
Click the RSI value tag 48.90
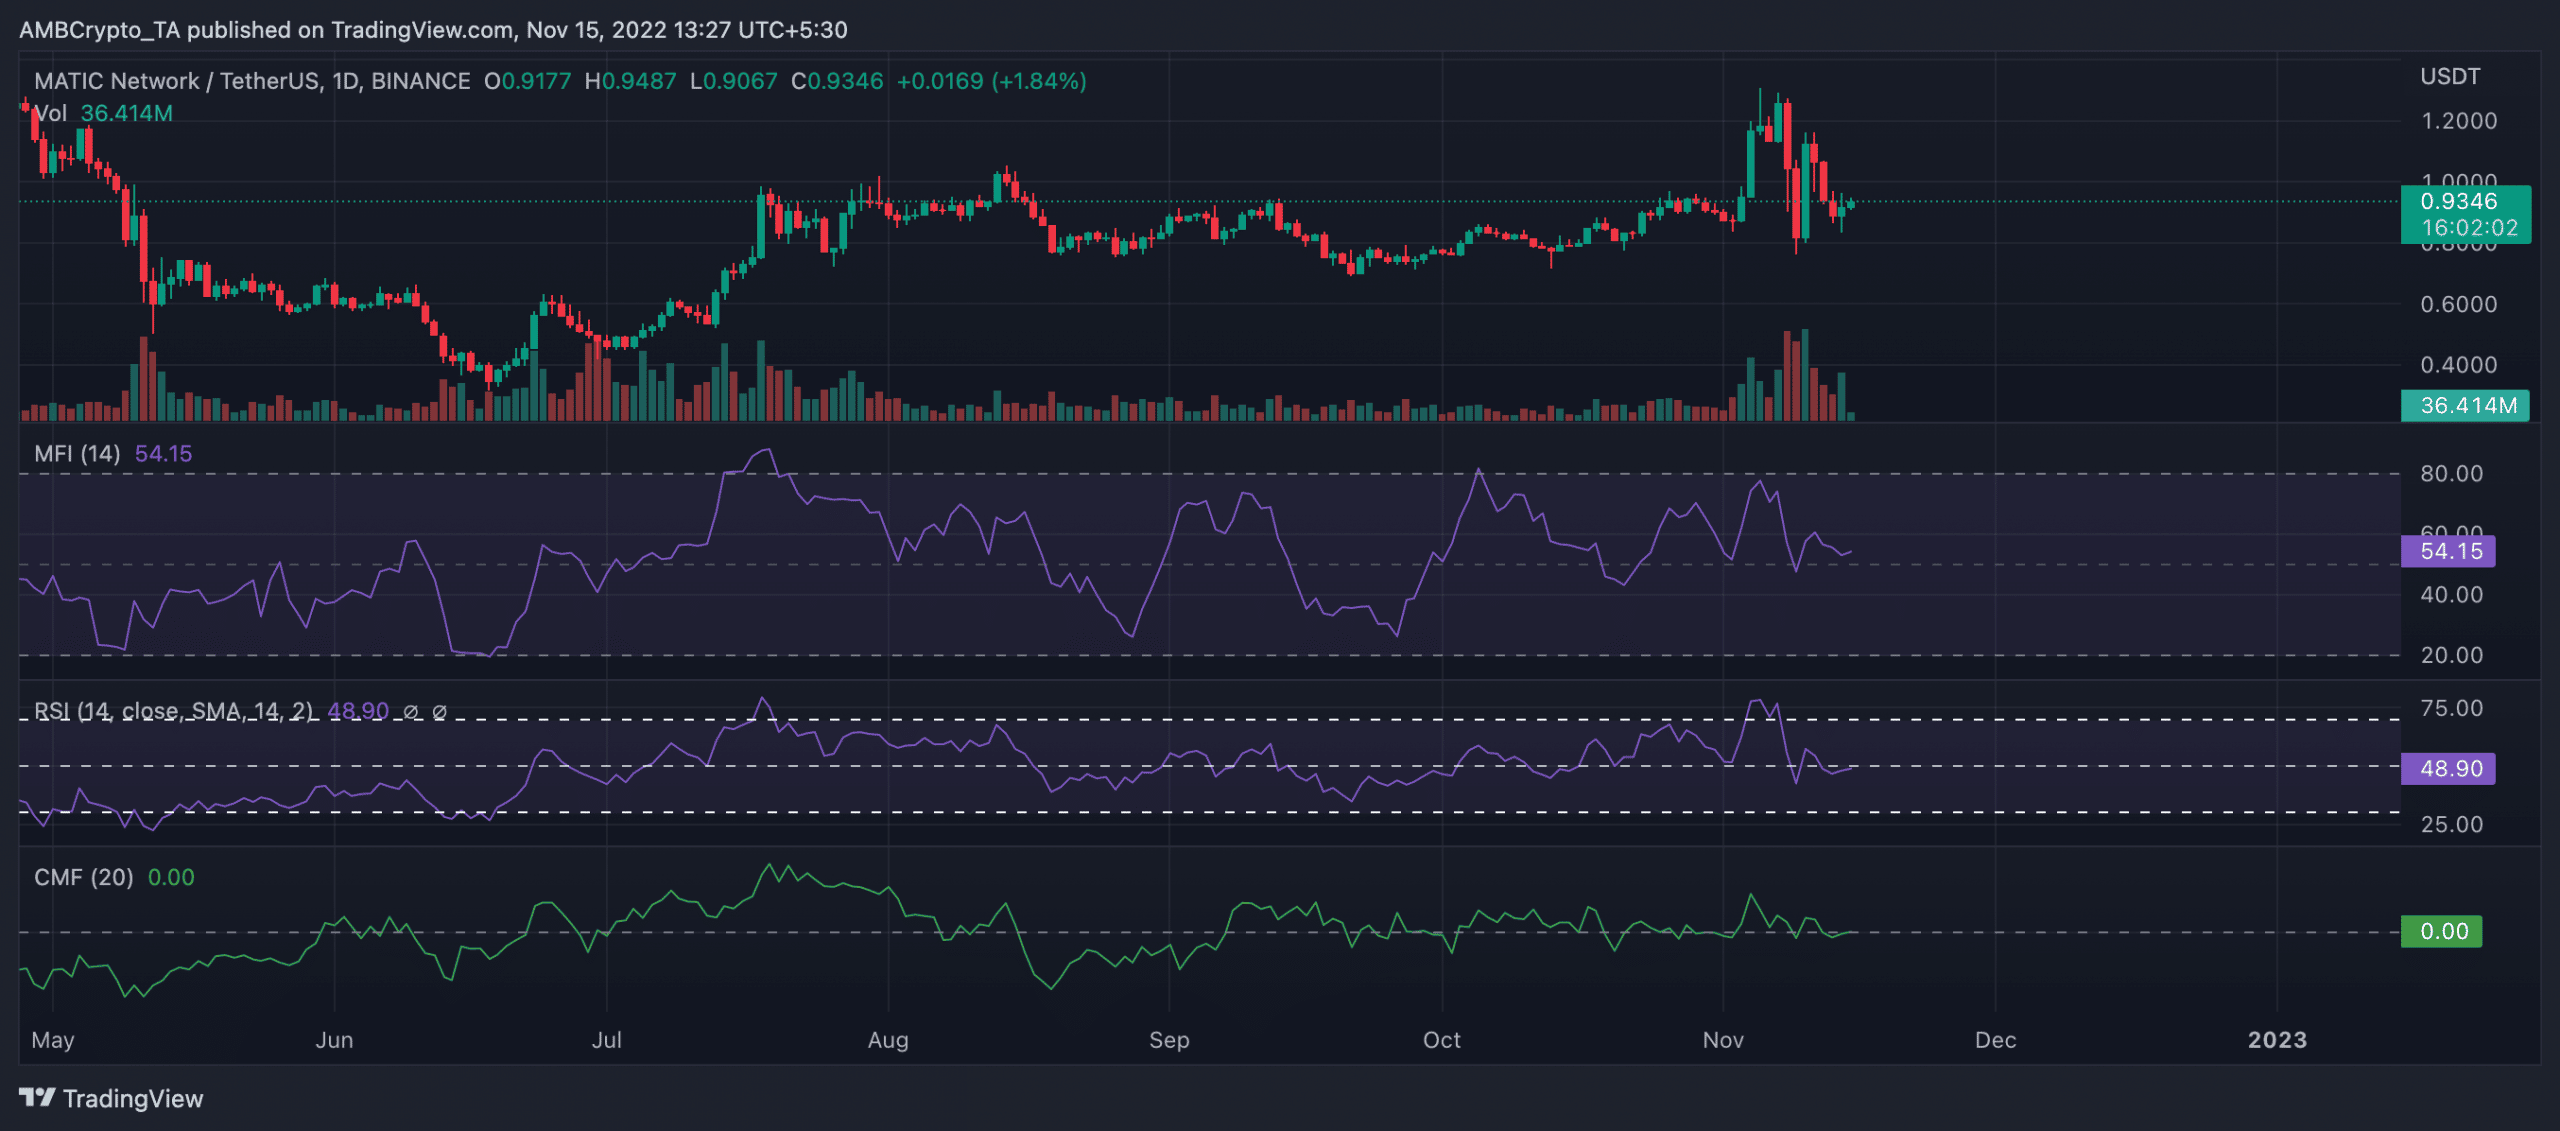pyautogui.click(x=2448, y=769)
